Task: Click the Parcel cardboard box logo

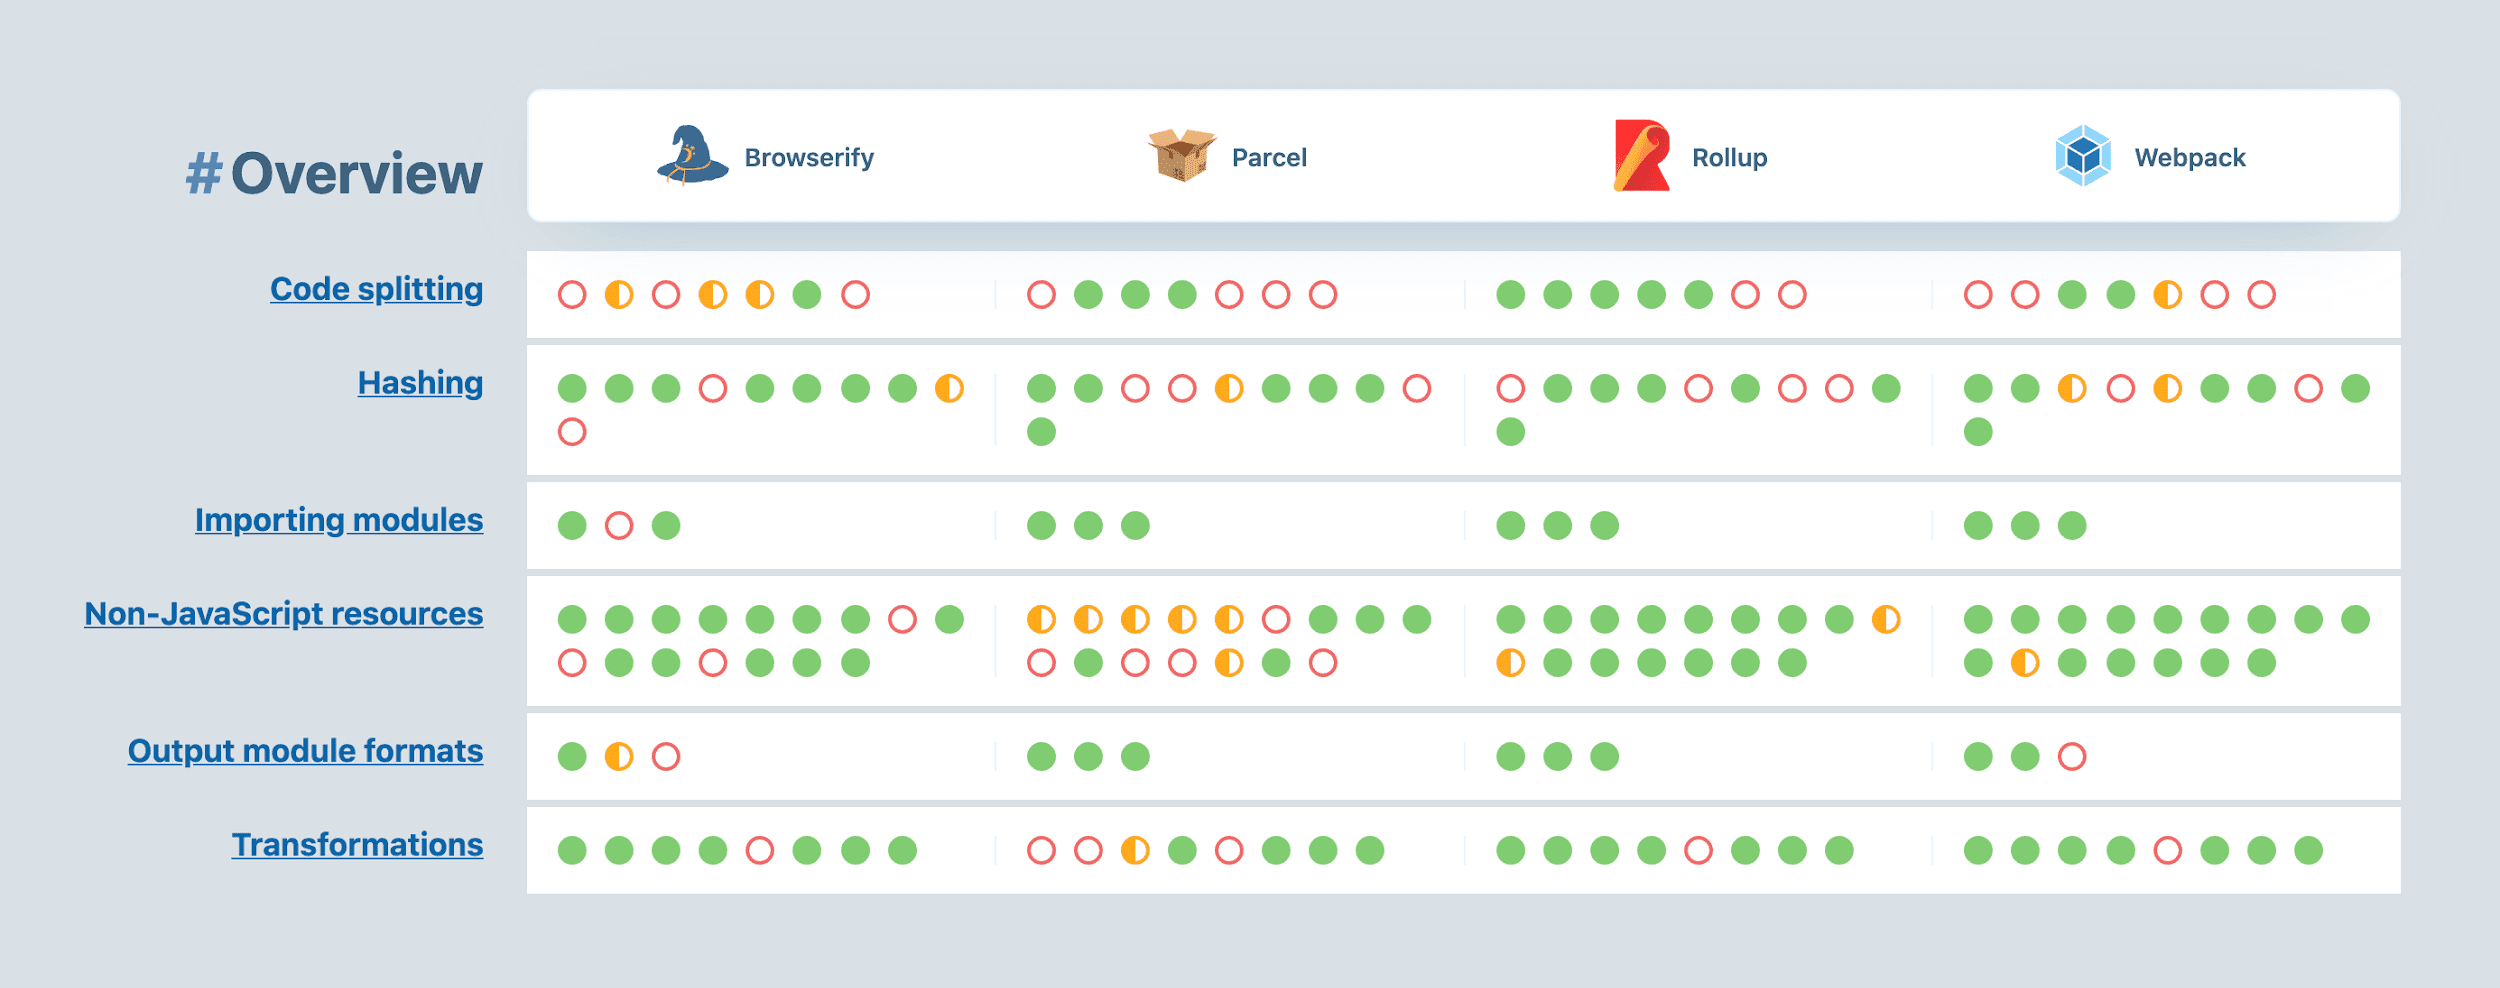Action: pos(1181,156)
